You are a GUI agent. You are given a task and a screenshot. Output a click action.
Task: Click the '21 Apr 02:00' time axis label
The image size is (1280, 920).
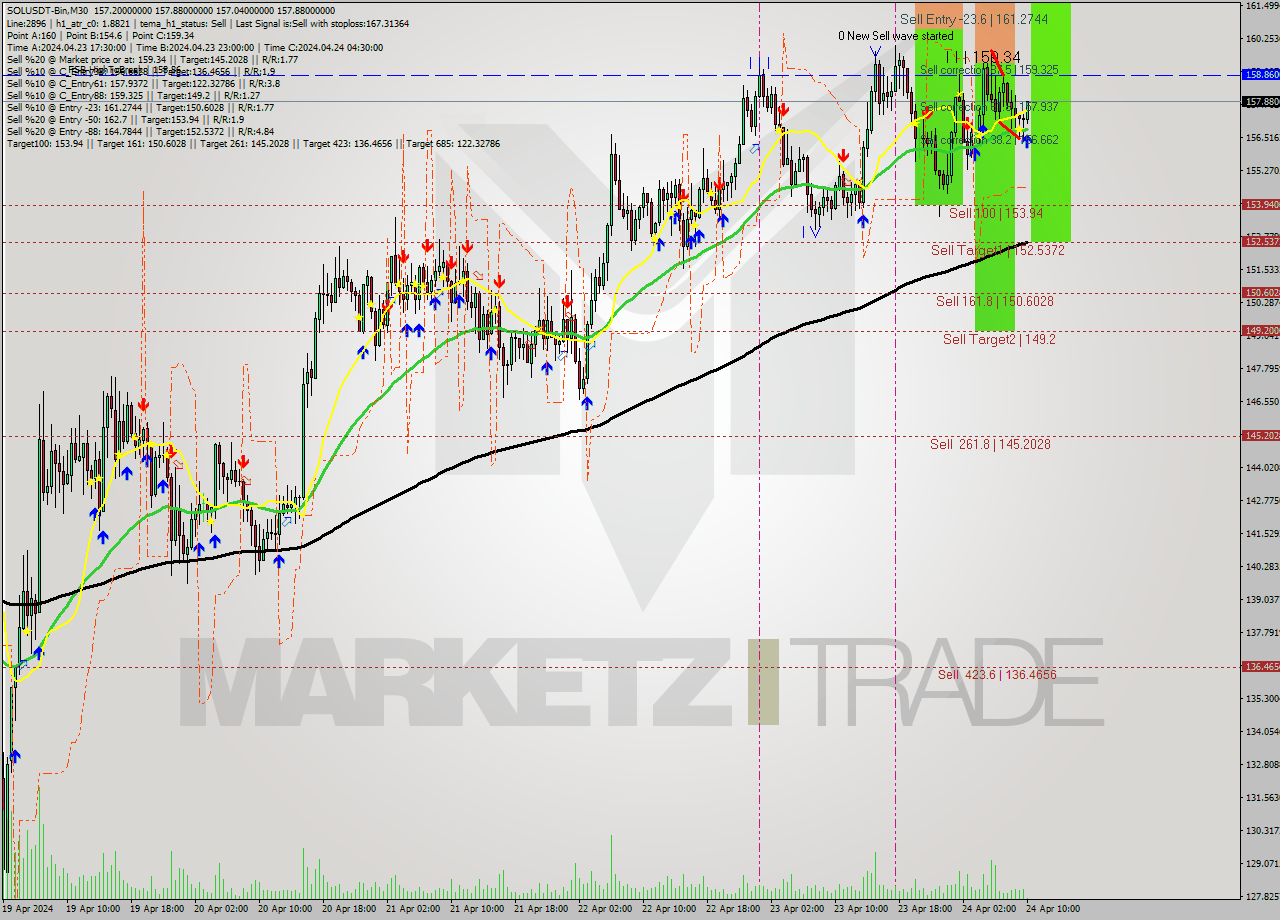click(x=413, y=909)
